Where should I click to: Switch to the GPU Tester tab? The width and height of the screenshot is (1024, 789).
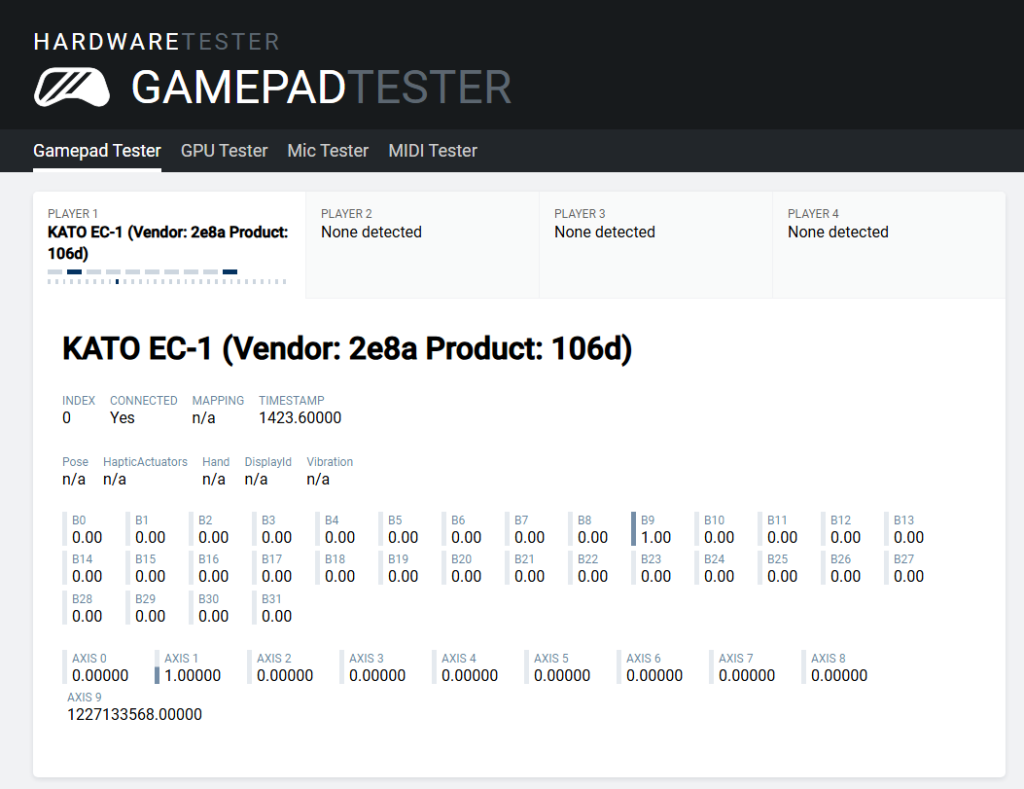(x=224, y=151)
